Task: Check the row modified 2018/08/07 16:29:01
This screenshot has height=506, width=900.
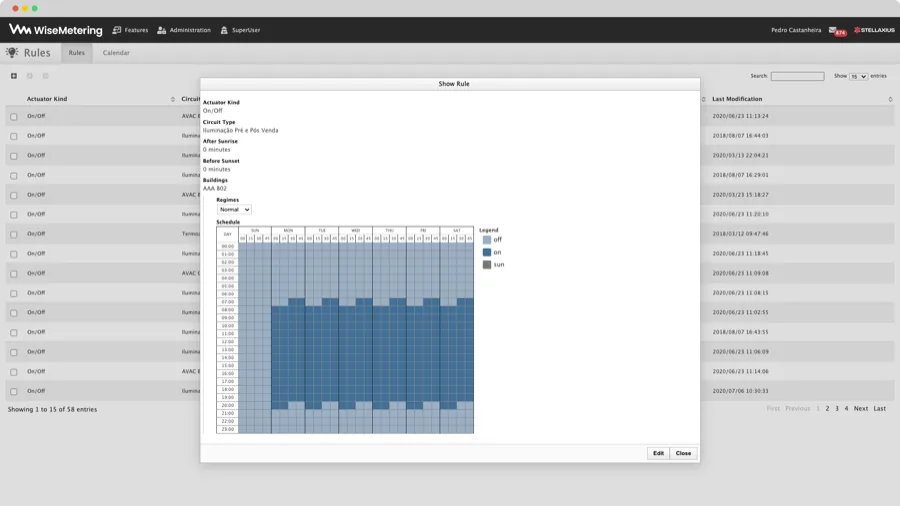Action: click(x=14, y=176)
